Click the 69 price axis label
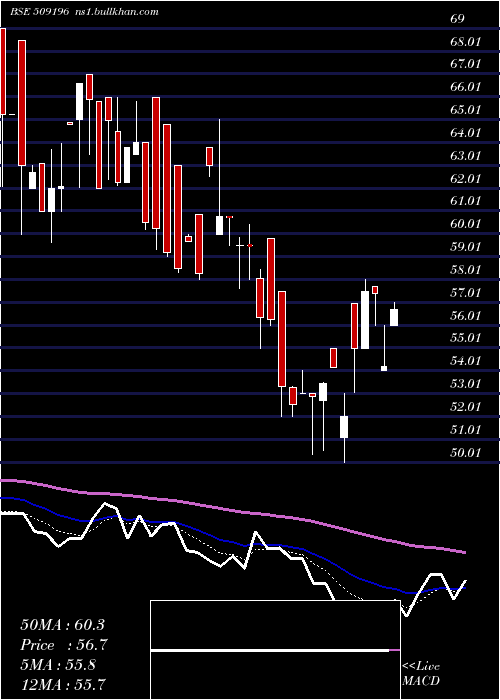The height and width of the screenshot is (700, 500). 458,19
